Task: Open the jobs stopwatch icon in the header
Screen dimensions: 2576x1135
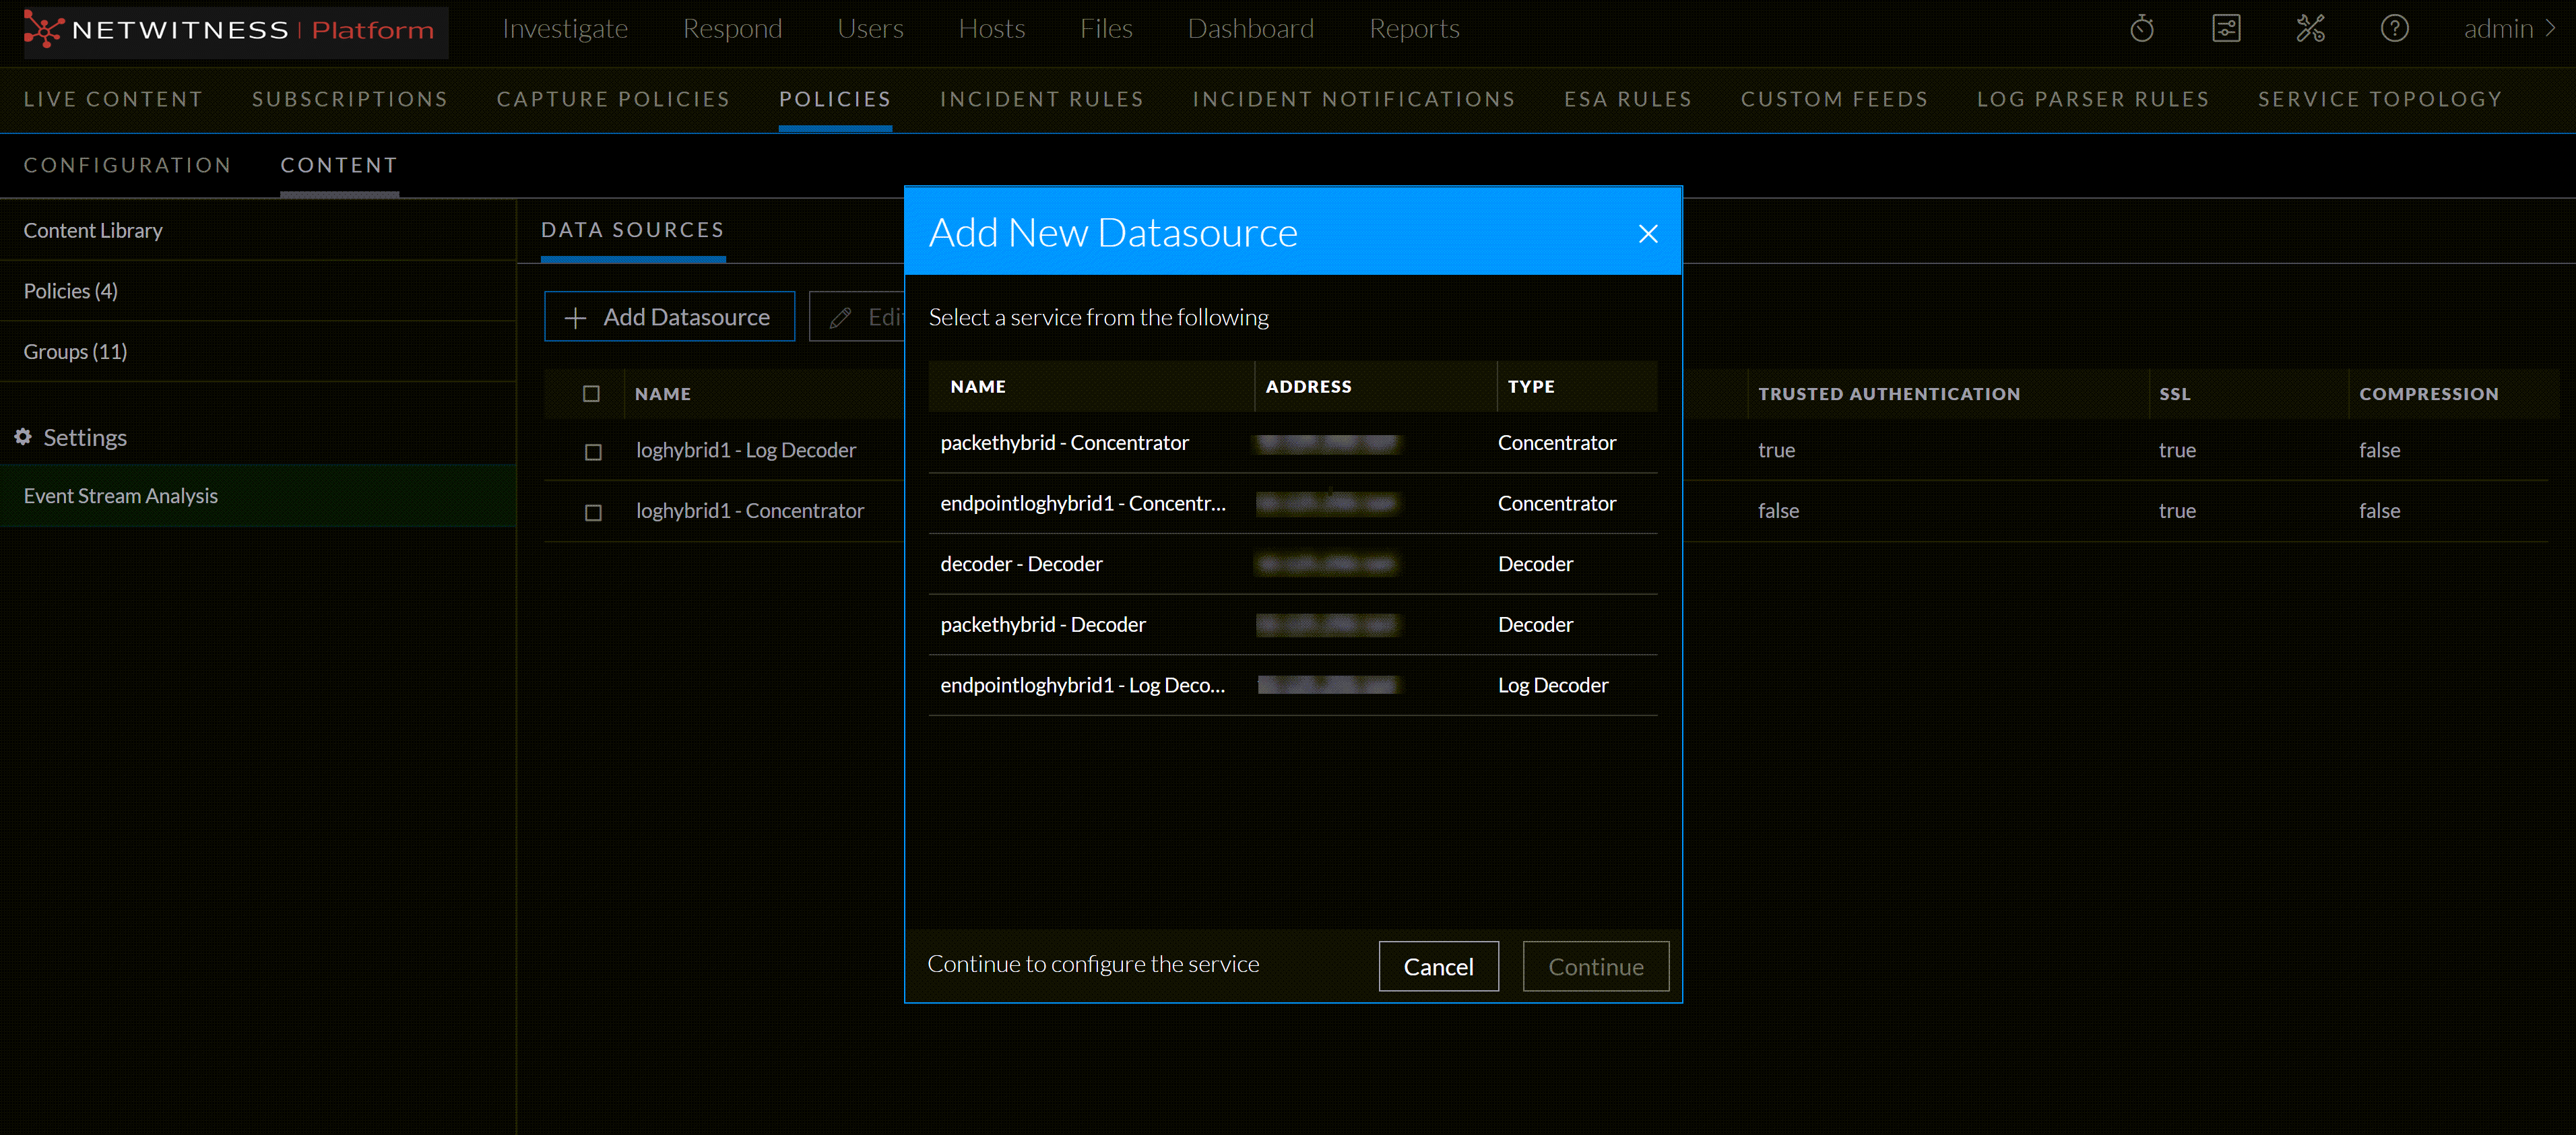Action: tap(2141, 28)
